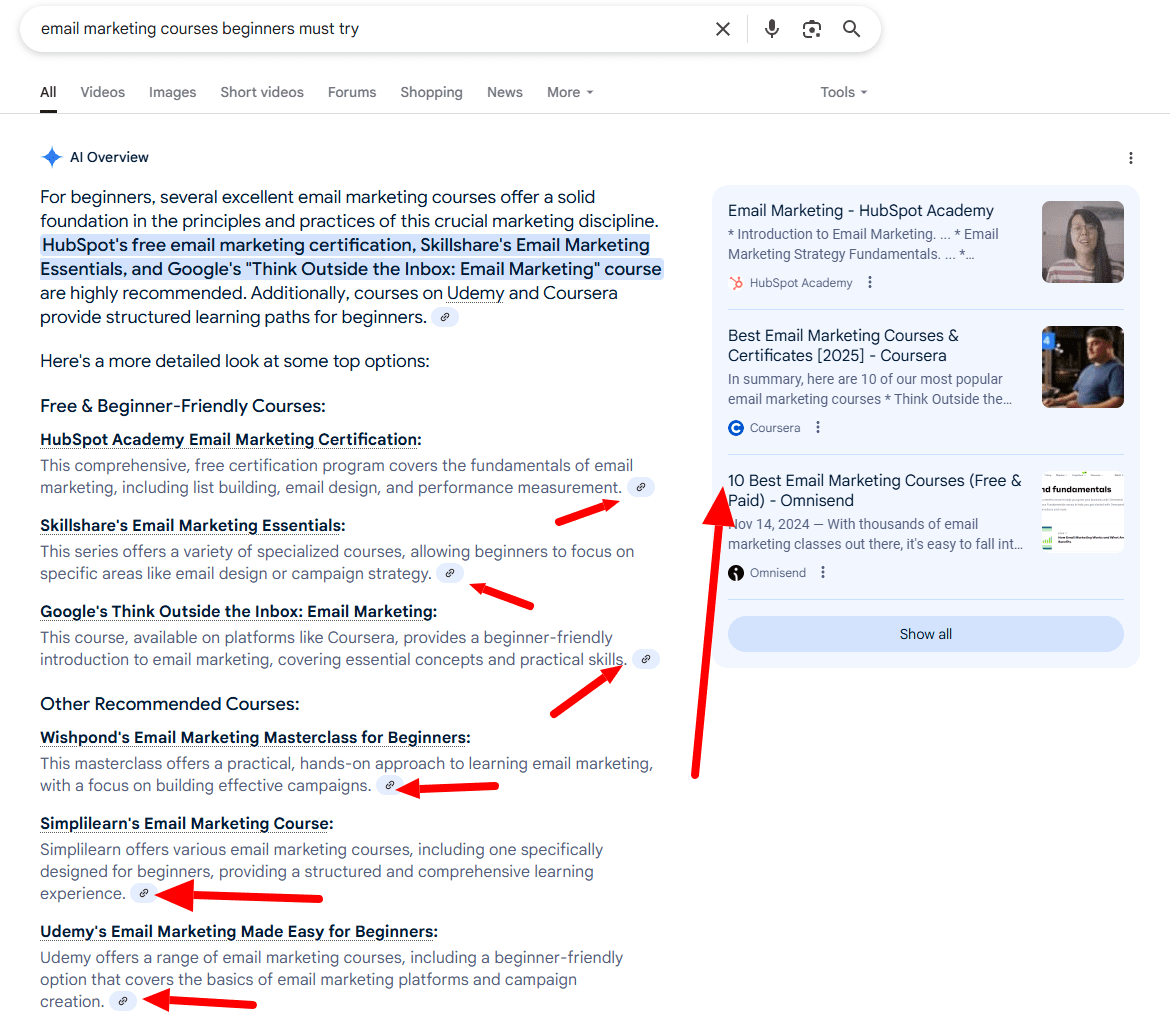
Task: Click HubSpot Academy source name text
Action: [x=801, y=283]
